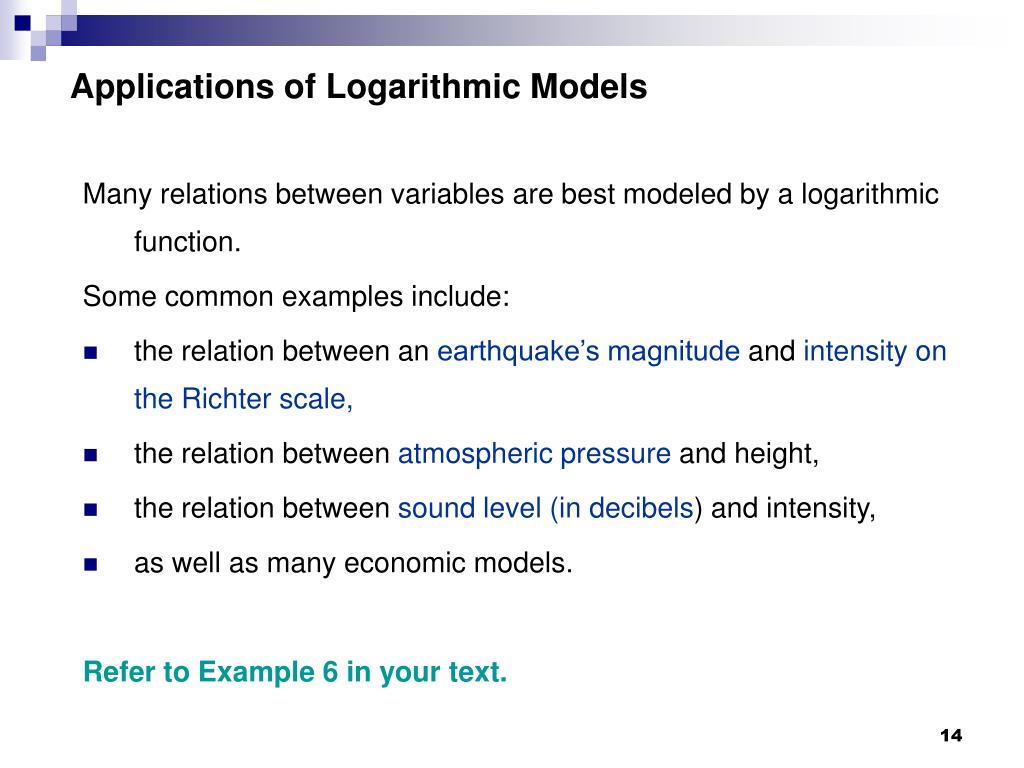Viewport: 1024px width, 768px height.
Task: Select the blue text atmospheric pressure
Action: coord(534,454)
